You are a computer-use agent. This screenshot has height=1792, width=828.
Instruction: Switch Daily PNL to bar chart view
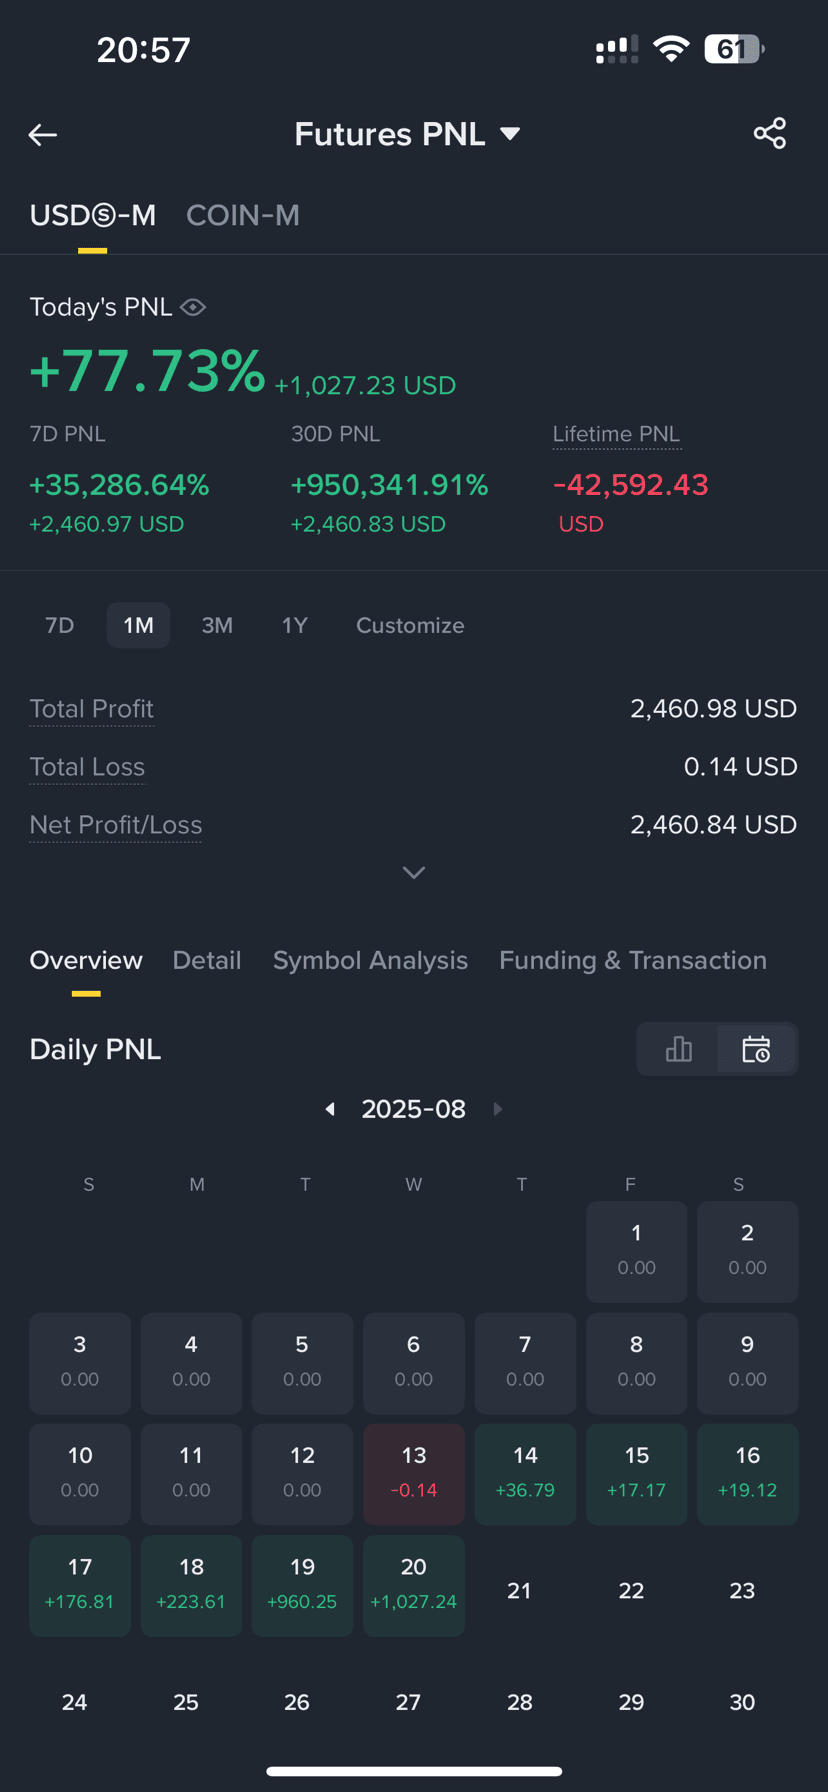click(x=678, y=1049)
